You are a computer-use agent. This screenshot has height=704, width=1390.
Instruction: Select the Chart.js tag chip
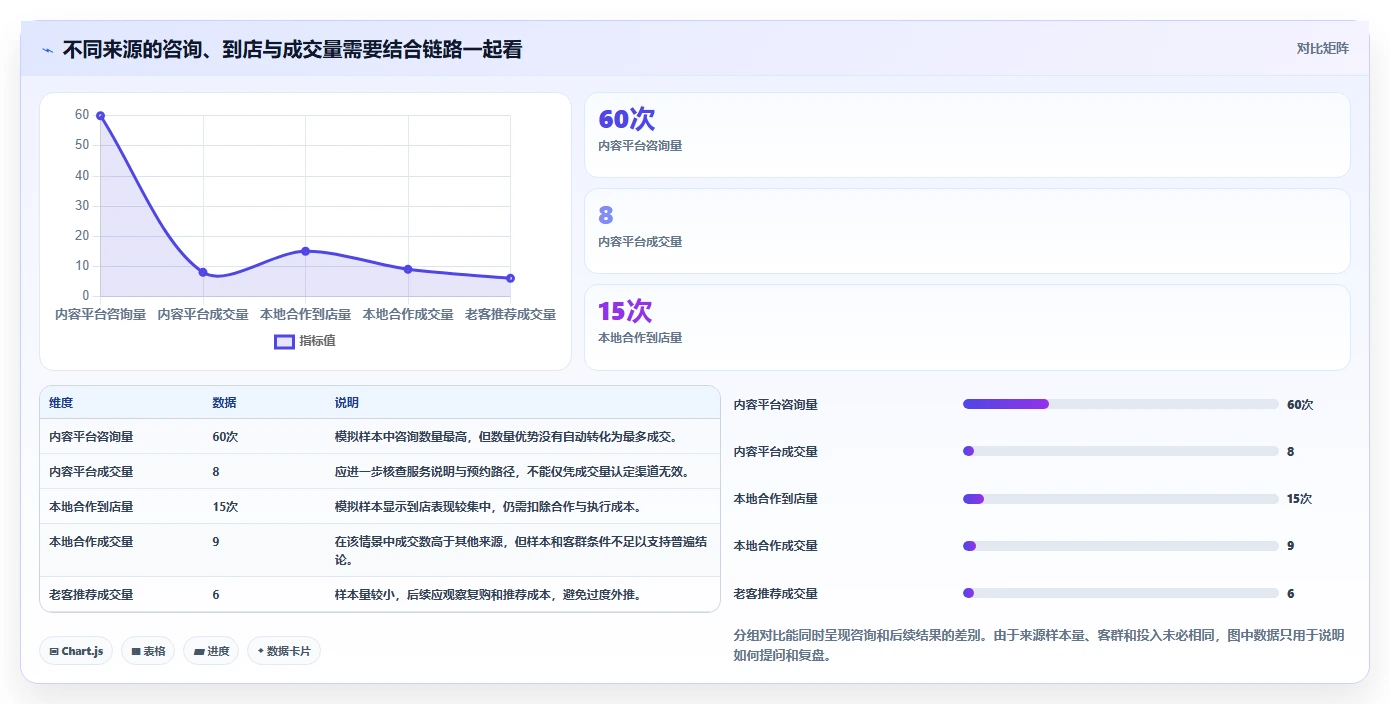pyautogui.click(x=76, y=651)
